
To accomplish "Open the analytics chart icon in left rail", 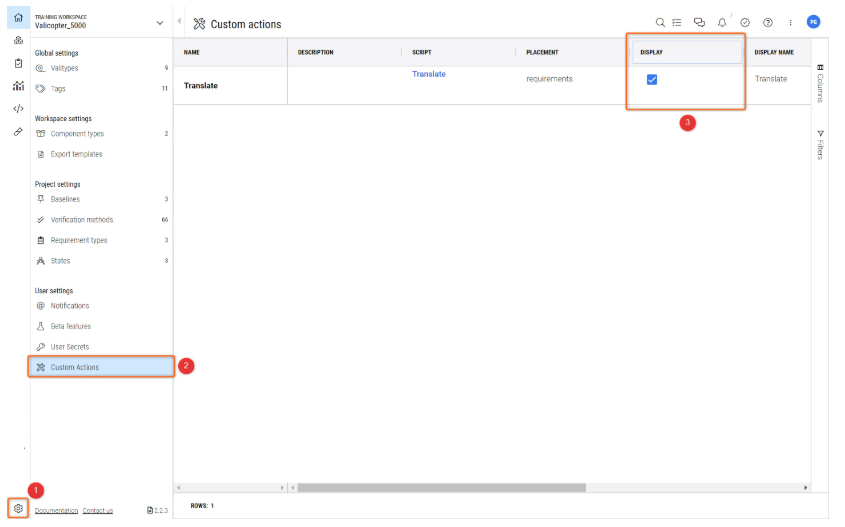I will click(x=18, y=86).
